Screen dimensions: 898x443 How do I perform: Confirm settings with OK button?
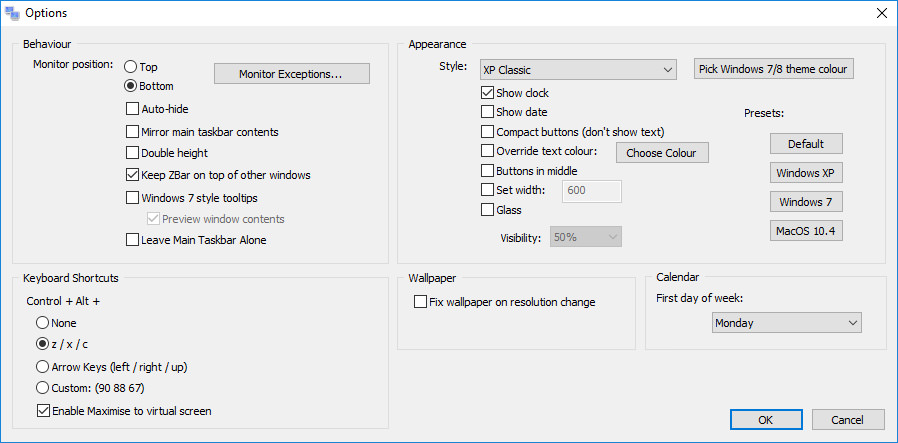pos(766,420)
